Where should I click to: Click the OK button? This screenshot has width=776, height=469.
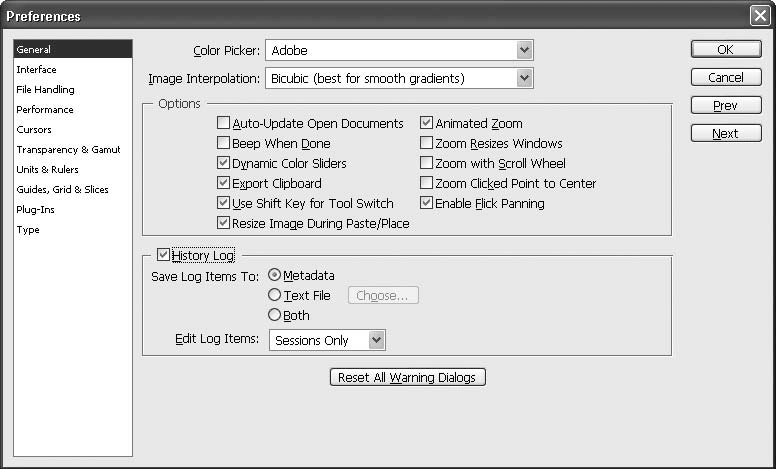[725, 50]
